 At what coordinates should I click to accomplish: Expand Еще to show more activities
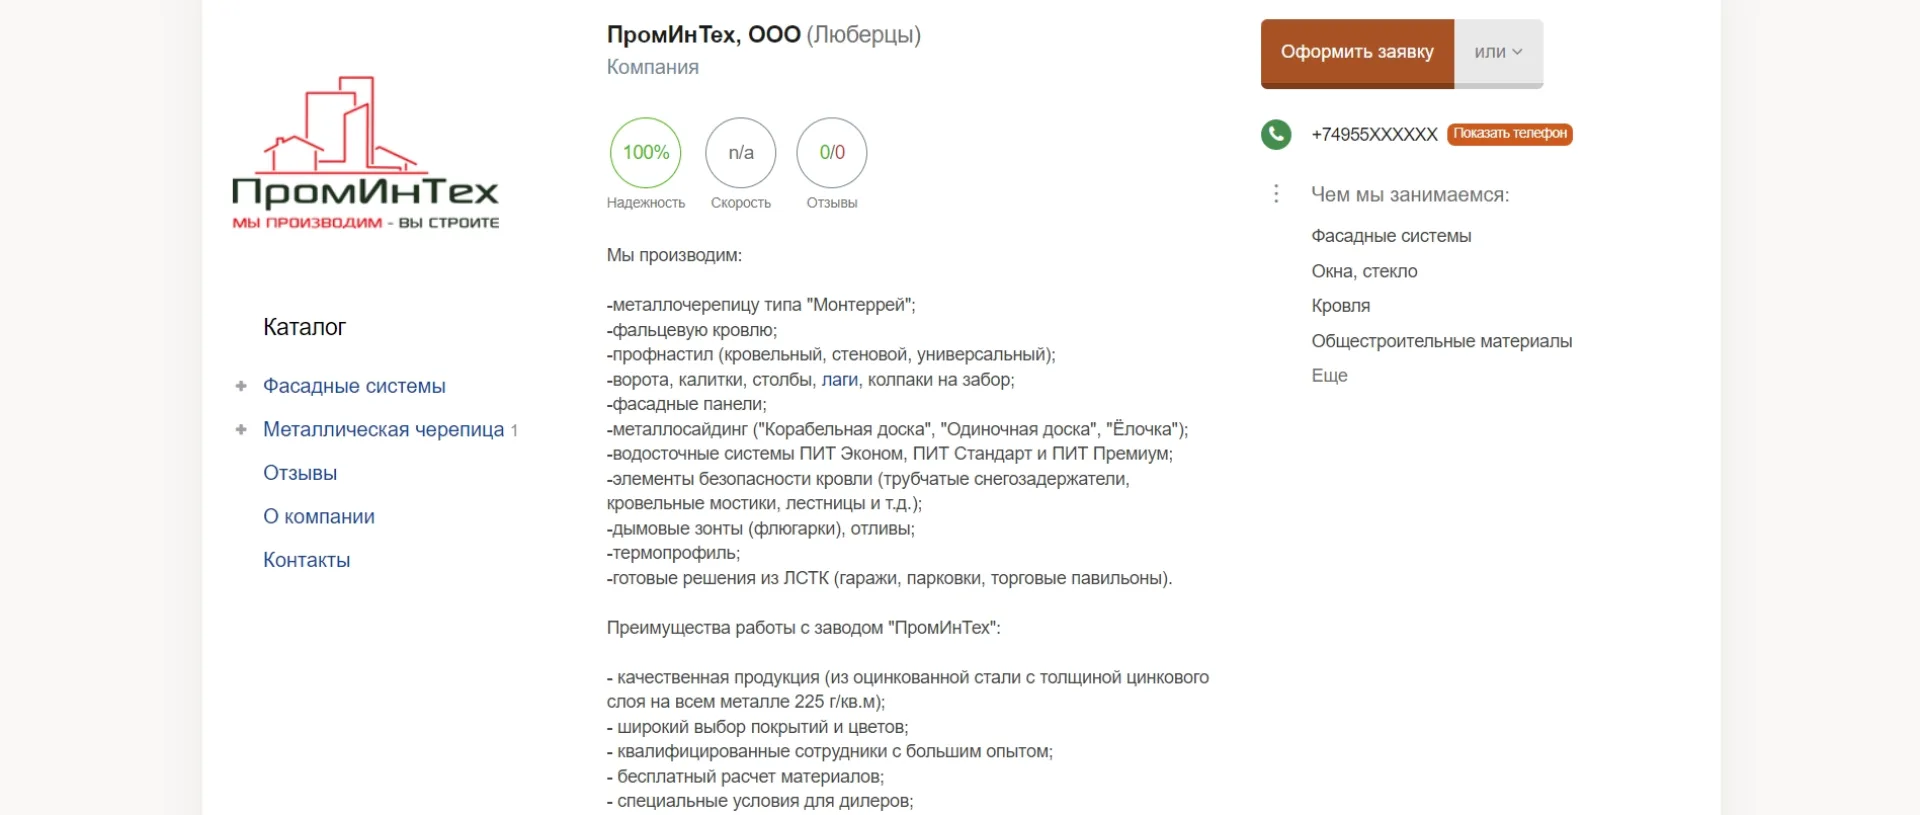pyautogui.click(x=1329, y=376)
